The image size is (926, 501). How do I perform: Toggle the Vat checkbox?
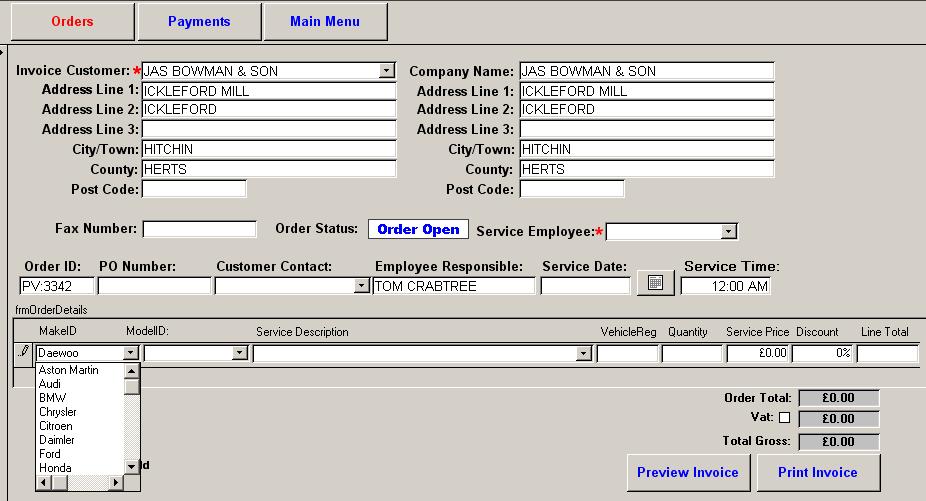coord(784,418)
